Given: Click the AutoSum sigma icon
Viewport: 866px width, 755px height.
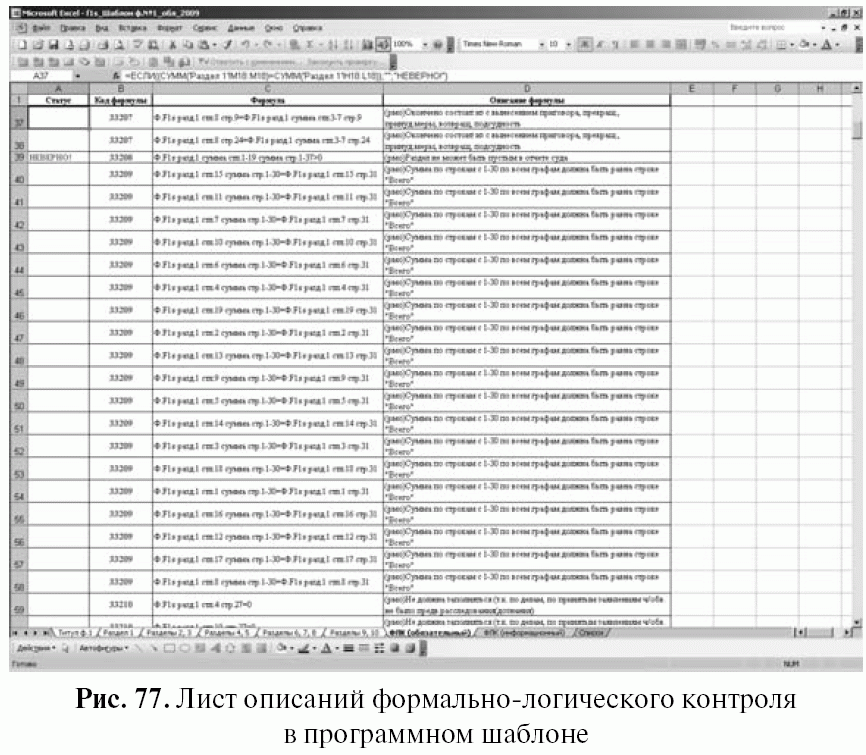Looking at the screenshot, I should click(x=310, y=45).
